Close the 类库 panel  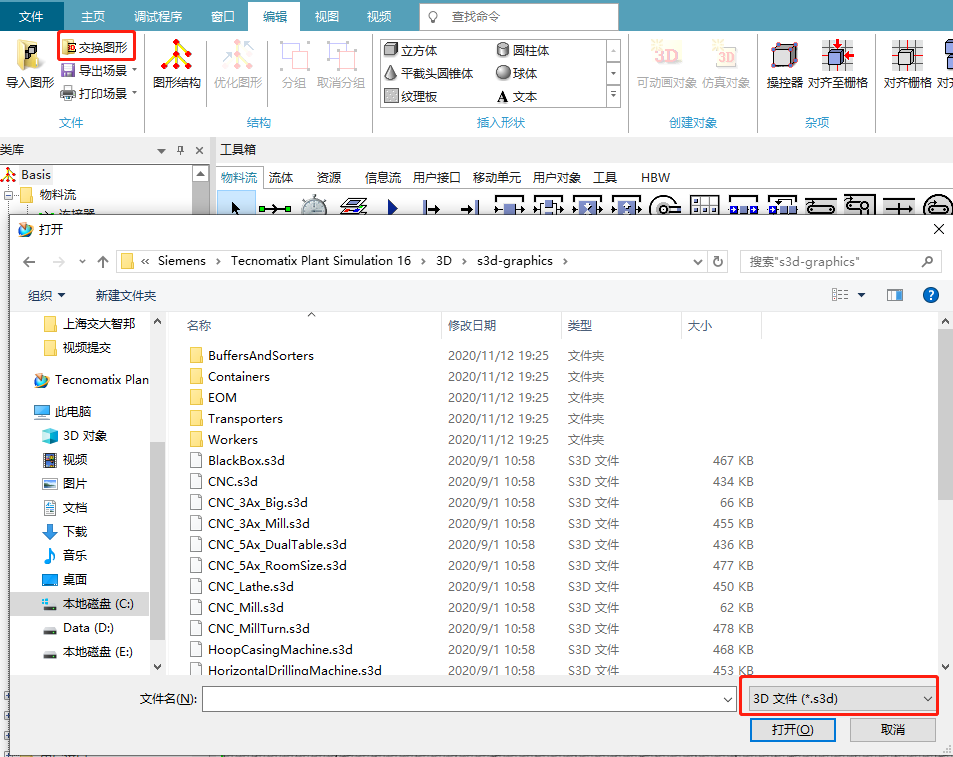199,150
